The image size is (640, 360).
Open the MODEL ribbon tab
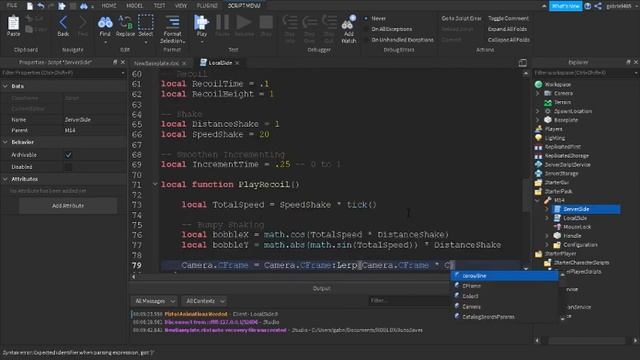click(134, 6)
